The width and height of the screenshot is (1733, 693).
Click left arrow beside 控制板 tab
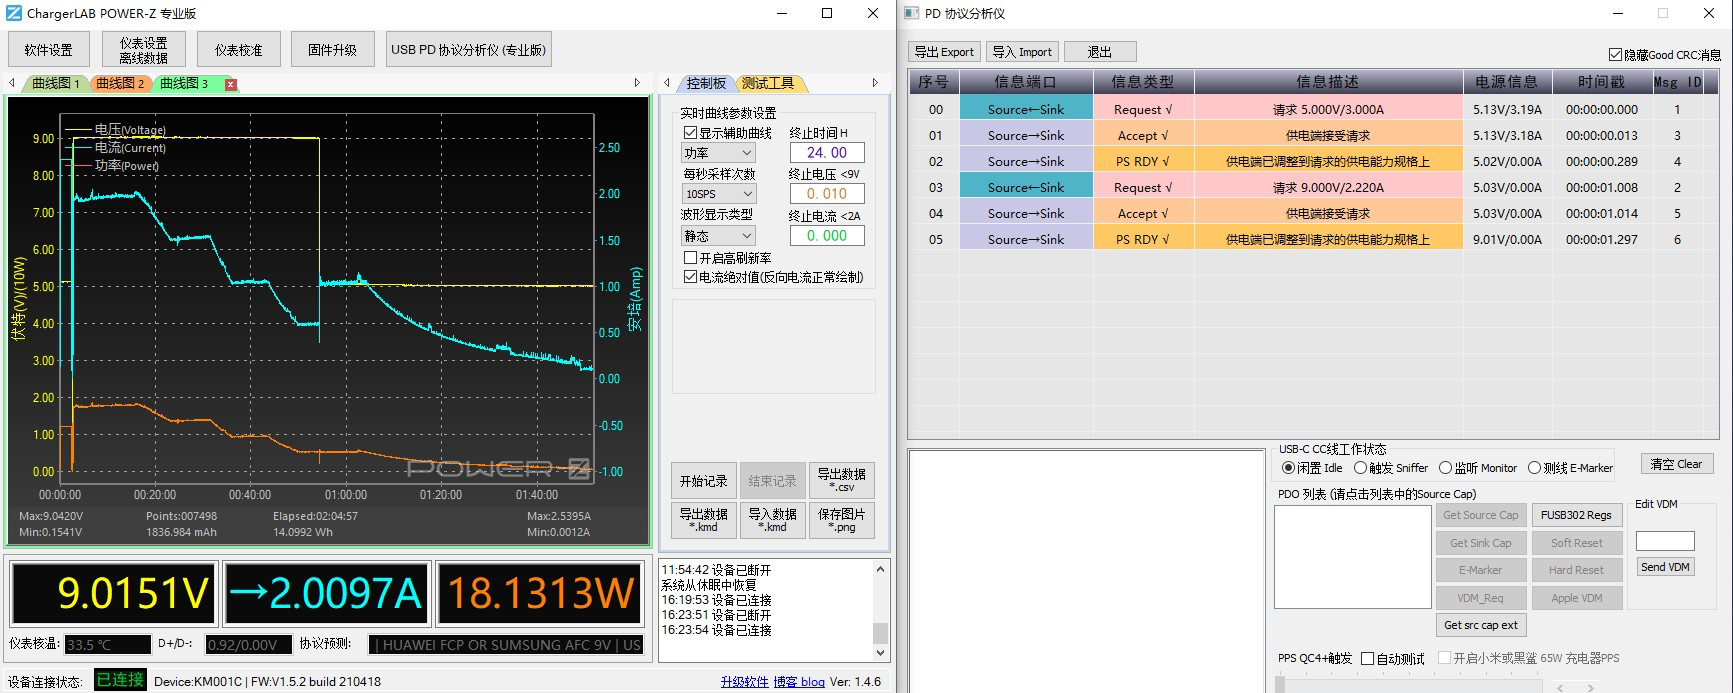point(667,83)
